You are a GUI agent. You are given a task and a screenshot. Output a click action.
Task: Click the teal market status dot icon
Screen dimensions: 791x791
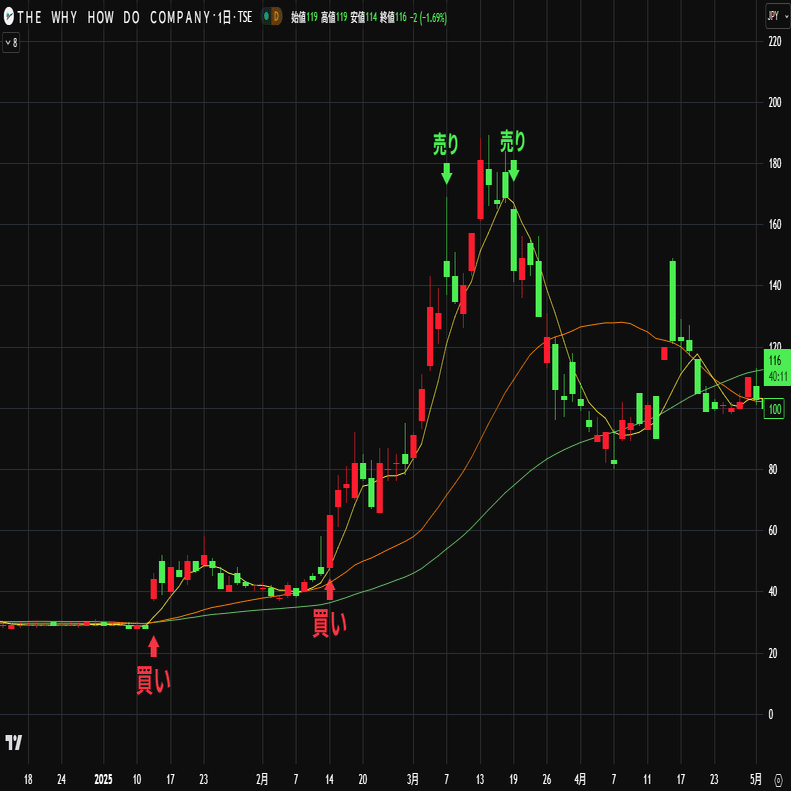[x=266, y=17]
